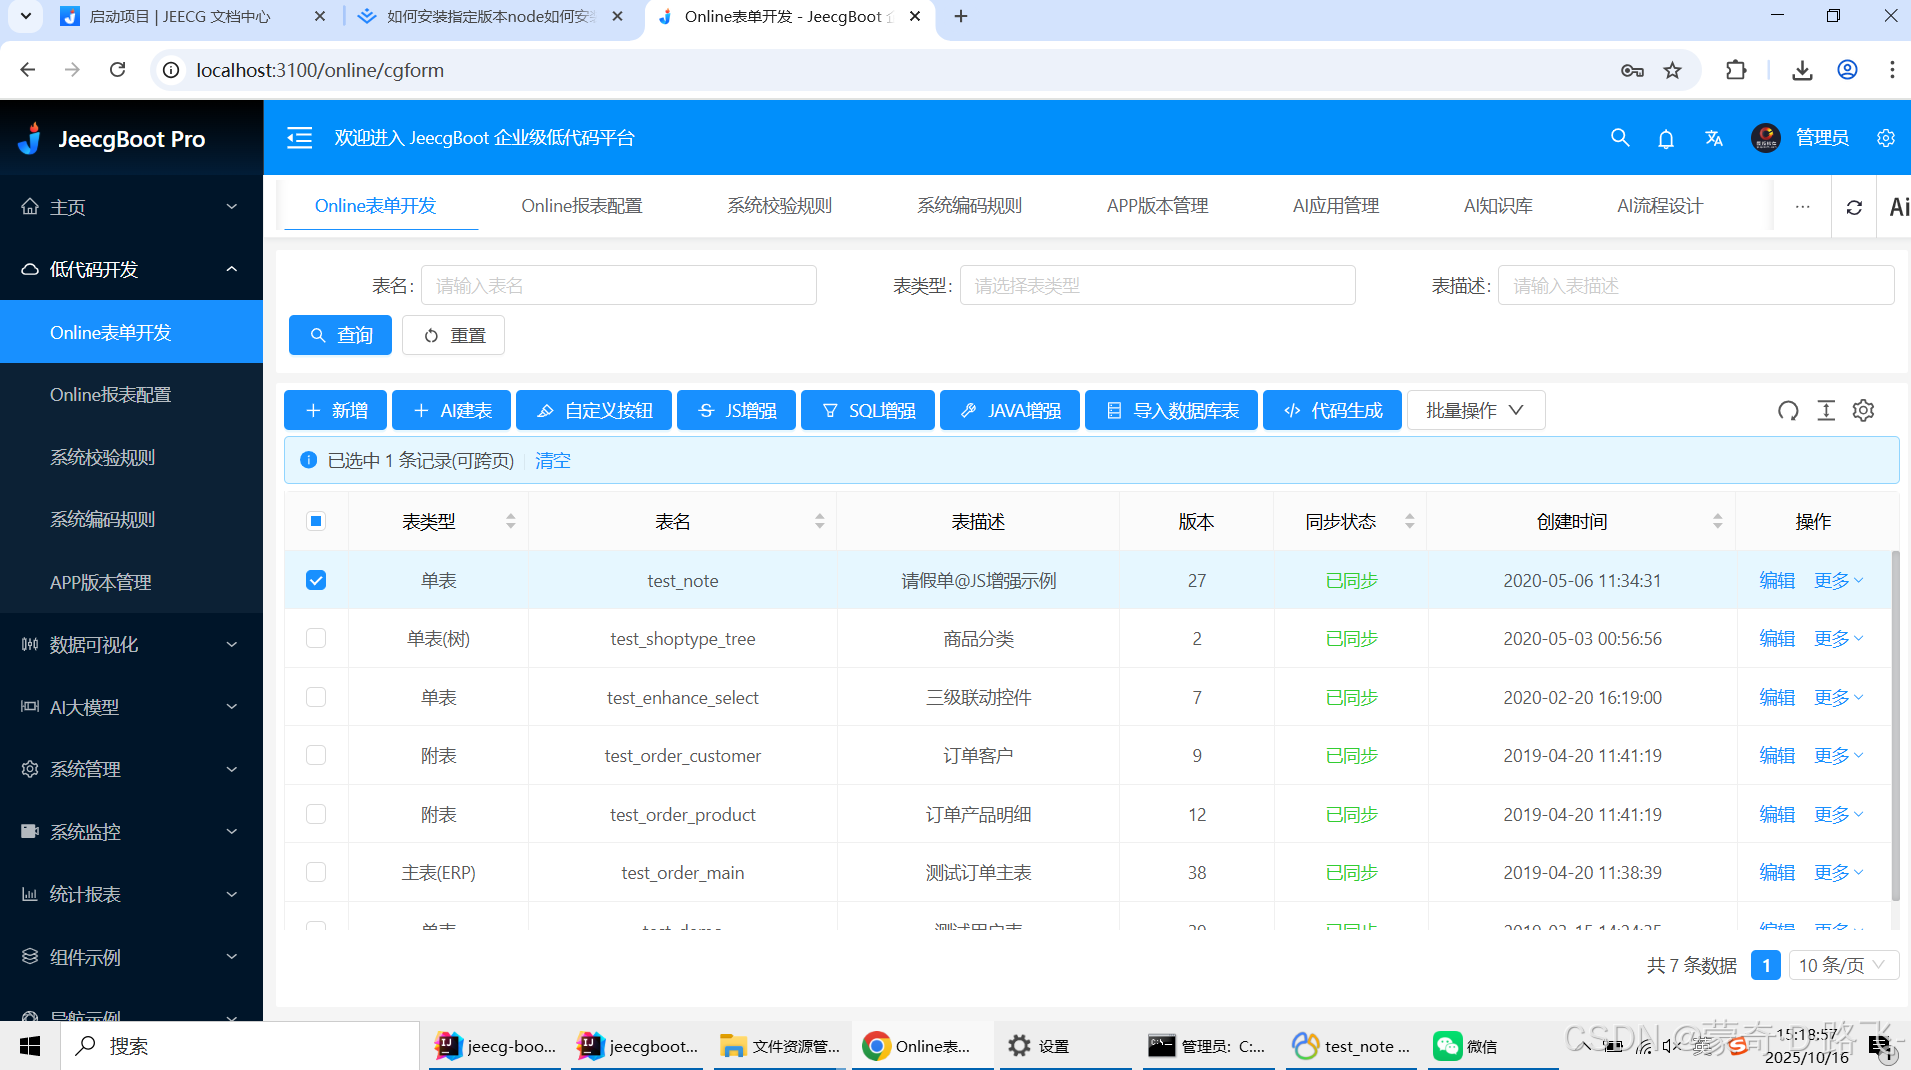Open 主页 in the sidebar
This screenshot has height=1070, width=1911.
click(x=131, y=207)
